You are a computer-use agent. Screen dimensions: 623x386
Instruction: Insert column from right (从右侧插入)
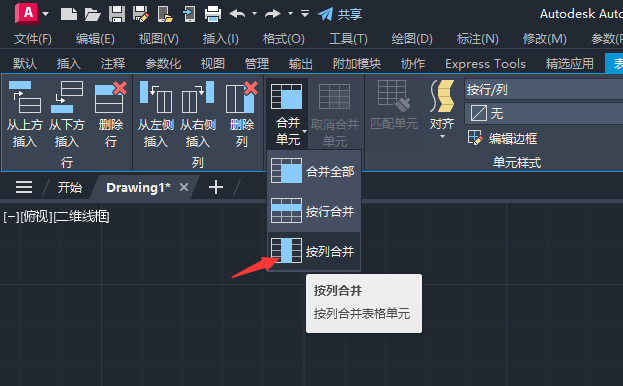pyautogui.click(x=197, y=114)
